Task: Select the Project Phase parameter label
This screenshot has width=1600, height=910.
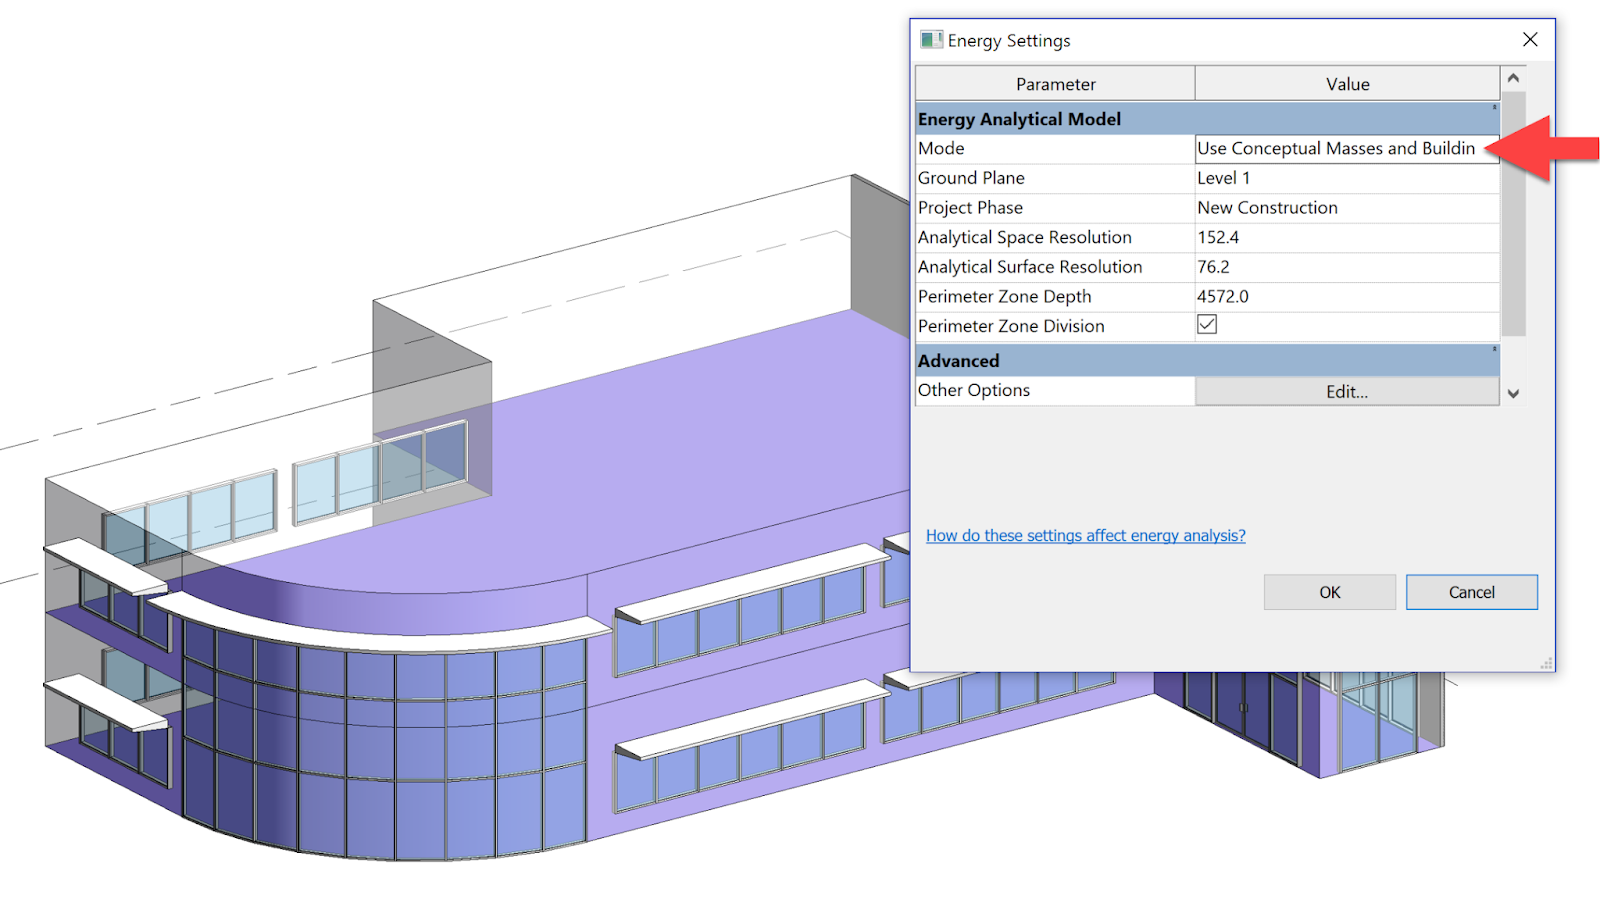Action: (970, 208)
